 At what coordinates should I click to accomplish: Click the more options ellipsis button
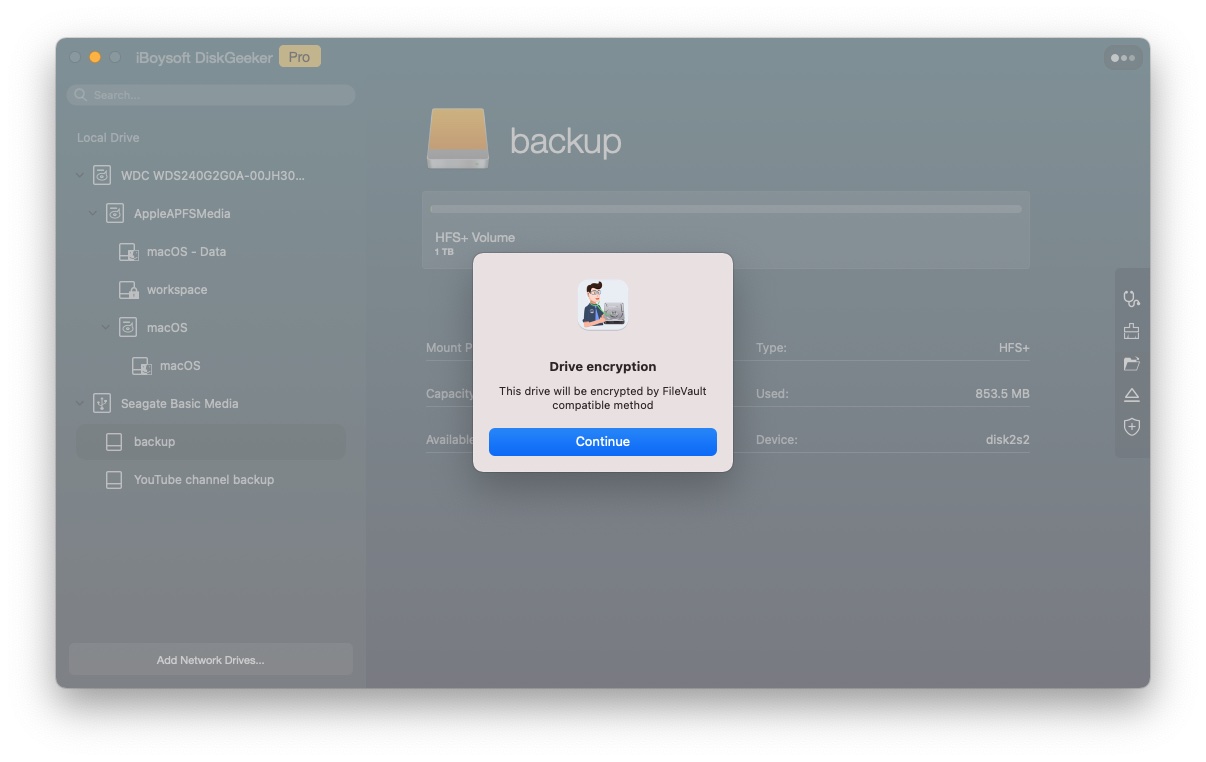click(x=1123, y=57)
